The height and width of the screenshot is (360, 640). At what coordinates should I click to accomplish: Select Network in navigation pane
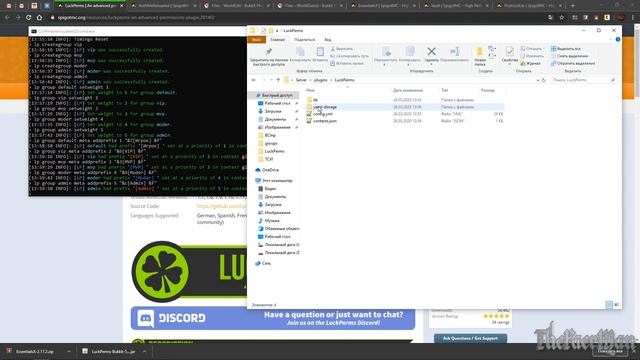click(x=266, y=263)
